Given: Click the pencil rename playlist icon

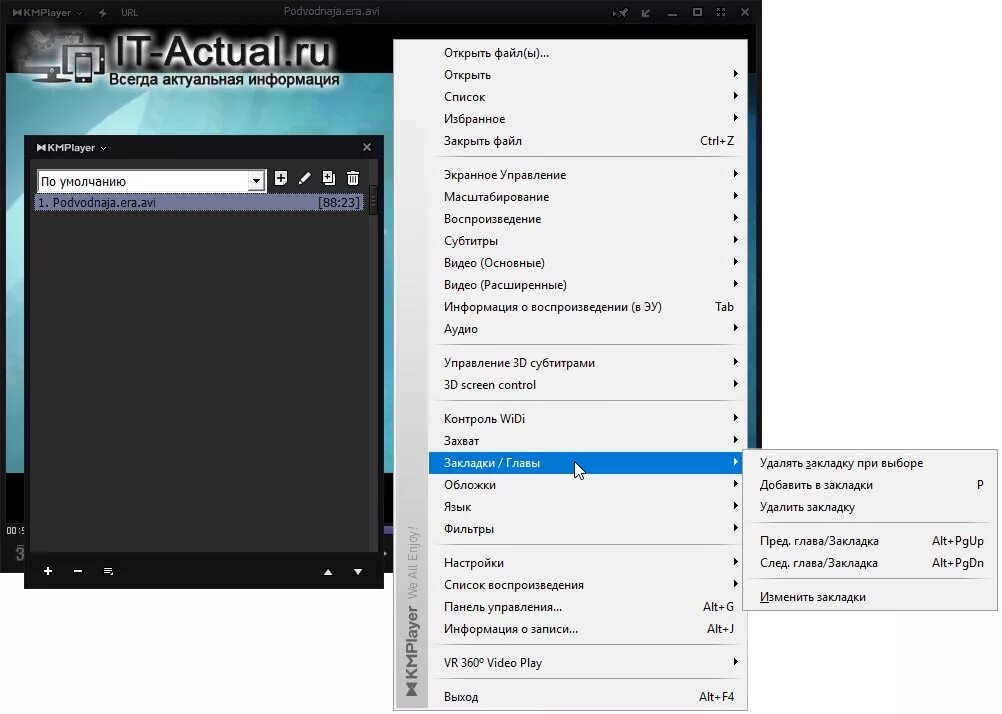Looking at the screenshot, I should 304,178.
